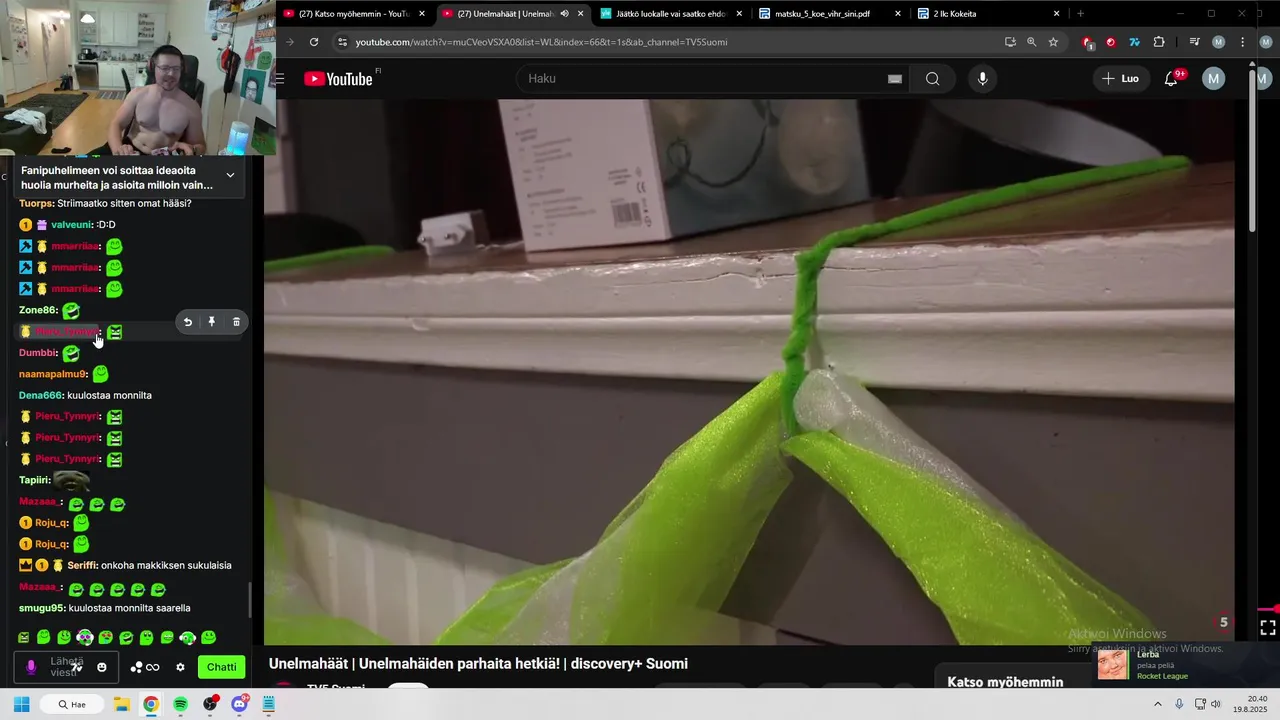Run search with the magnifier button
This screenshot has height=720, width=1280.
tap(932, 79)
